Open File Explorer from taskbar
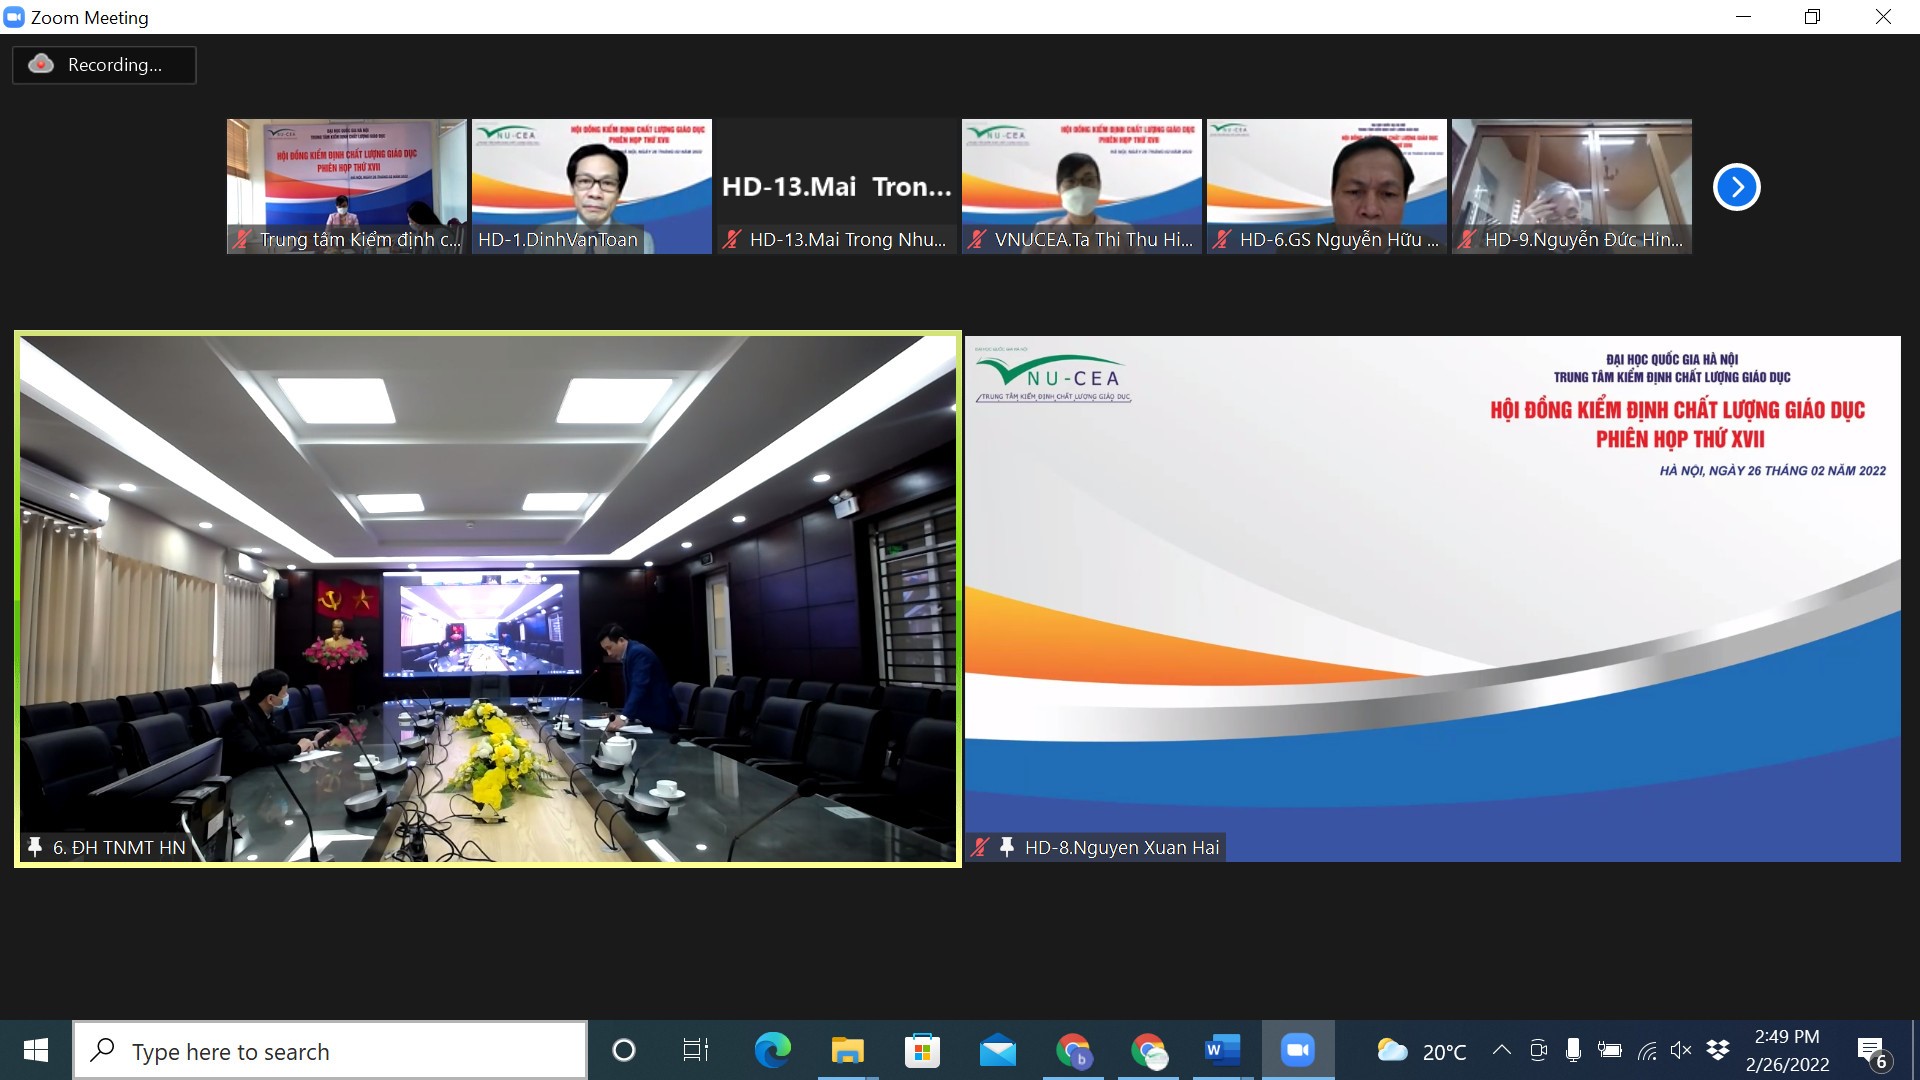 point(847,1050)
